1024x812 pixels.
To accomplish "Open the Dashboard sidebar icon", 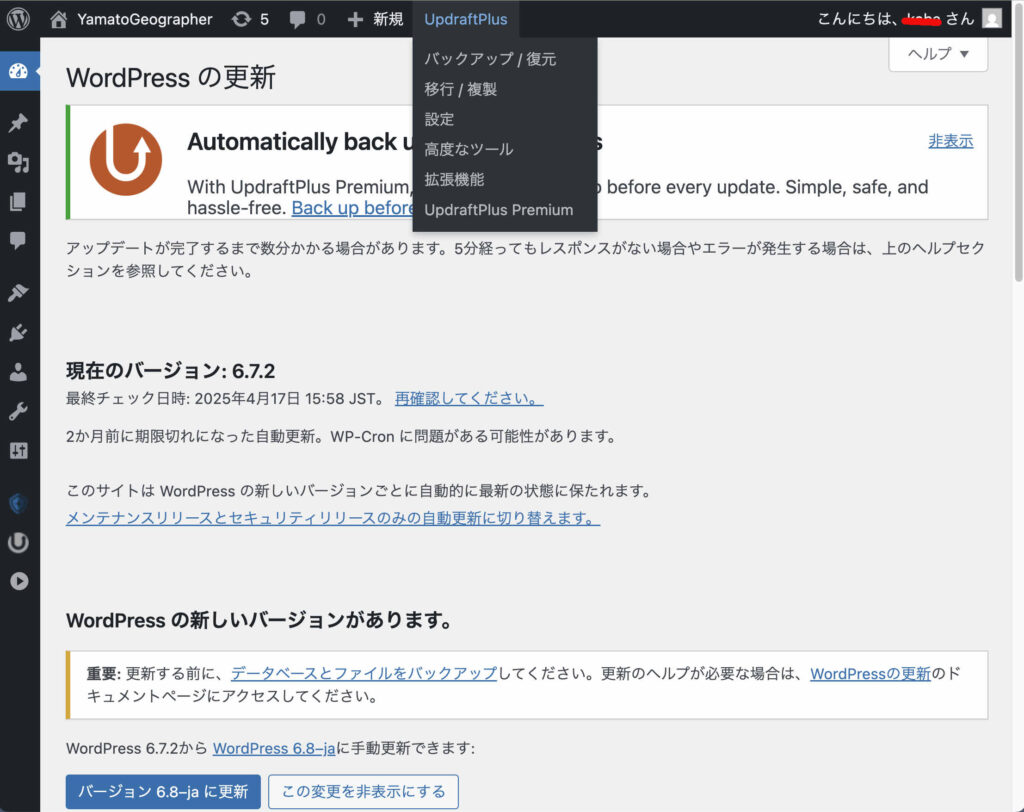I will 19,71.
